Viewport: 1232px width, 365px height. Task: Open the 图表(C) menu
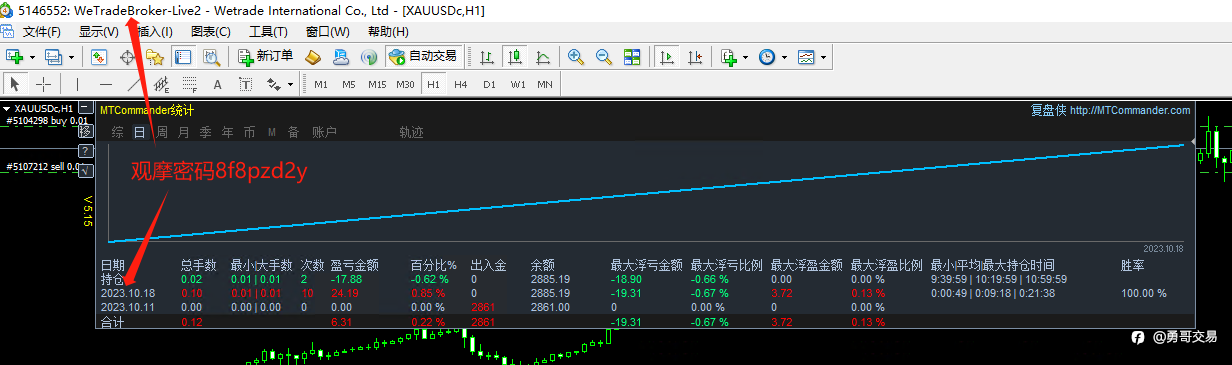[211, 32]
